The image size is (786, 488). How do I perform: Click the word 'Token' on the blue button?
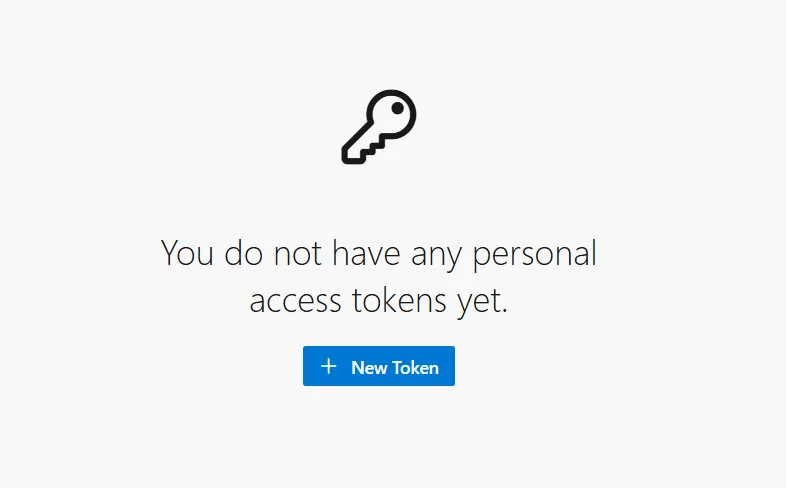click(x=415, y=368)
